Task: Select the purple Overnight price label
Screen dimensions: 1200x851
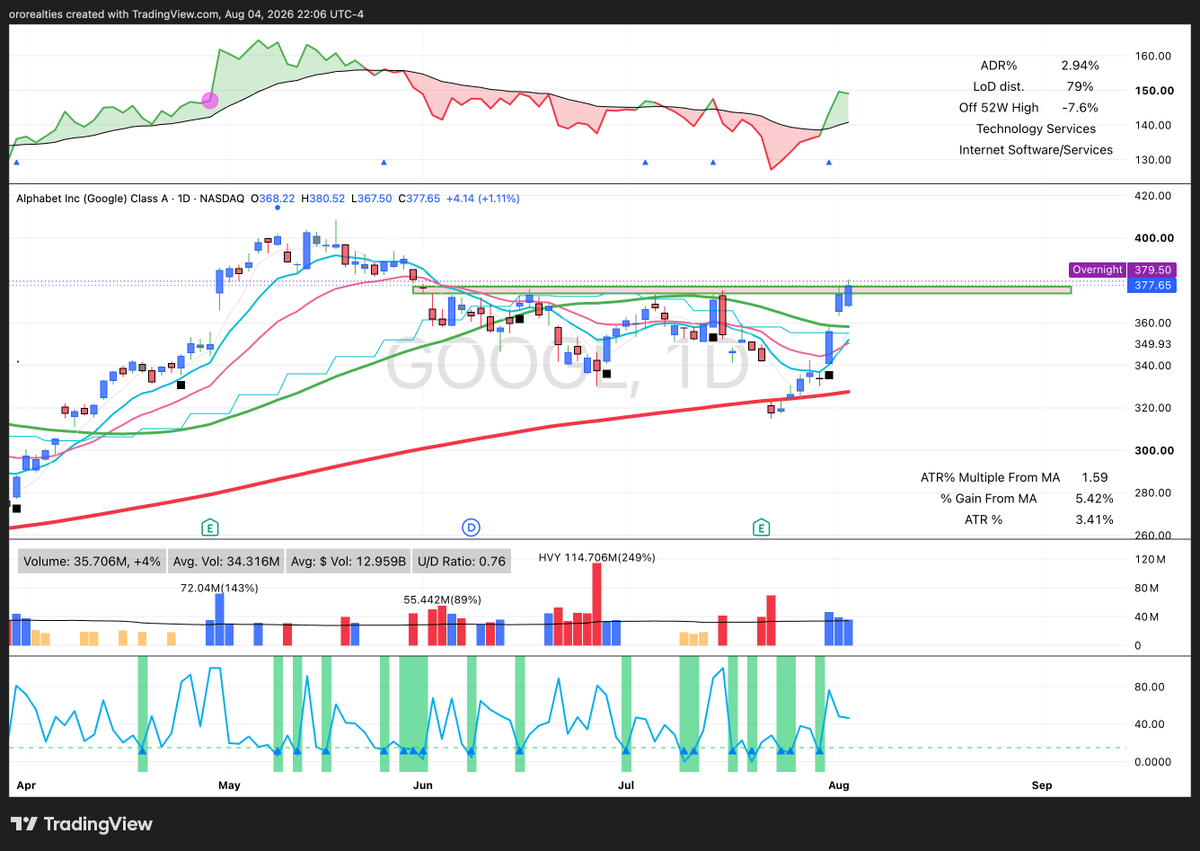Action: pos(1097,270)
